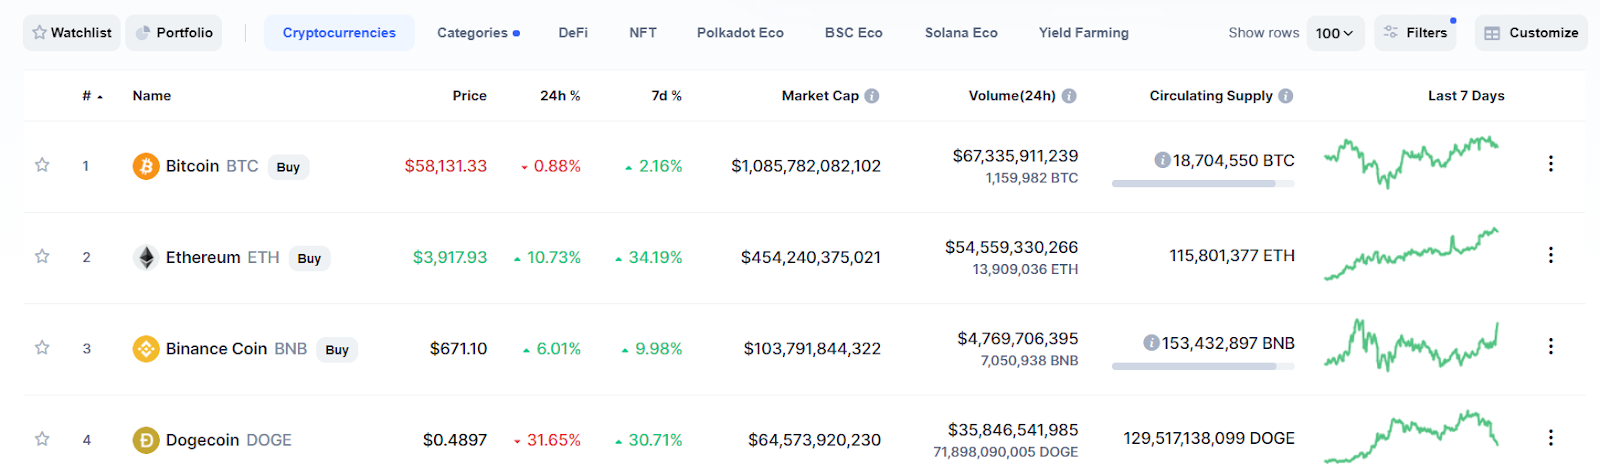
Task: Click the Dogecoin logo icon
Action: 146,440
